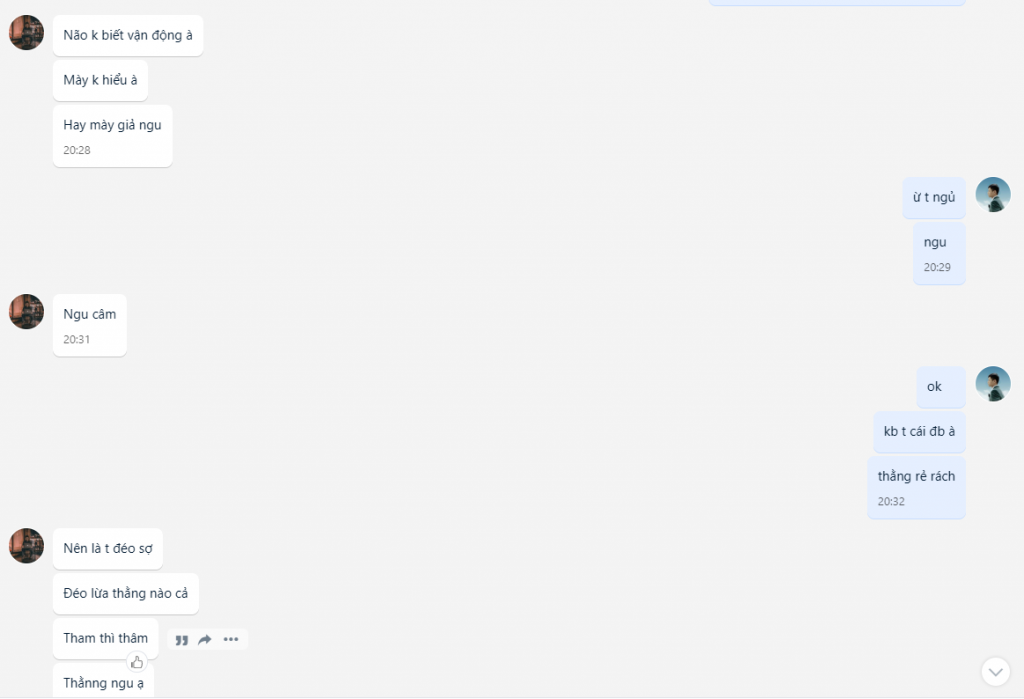Click the avatar beside the 'ok' message
Image resolution: width=1024 pixels, height=699 pixels.
993,383
